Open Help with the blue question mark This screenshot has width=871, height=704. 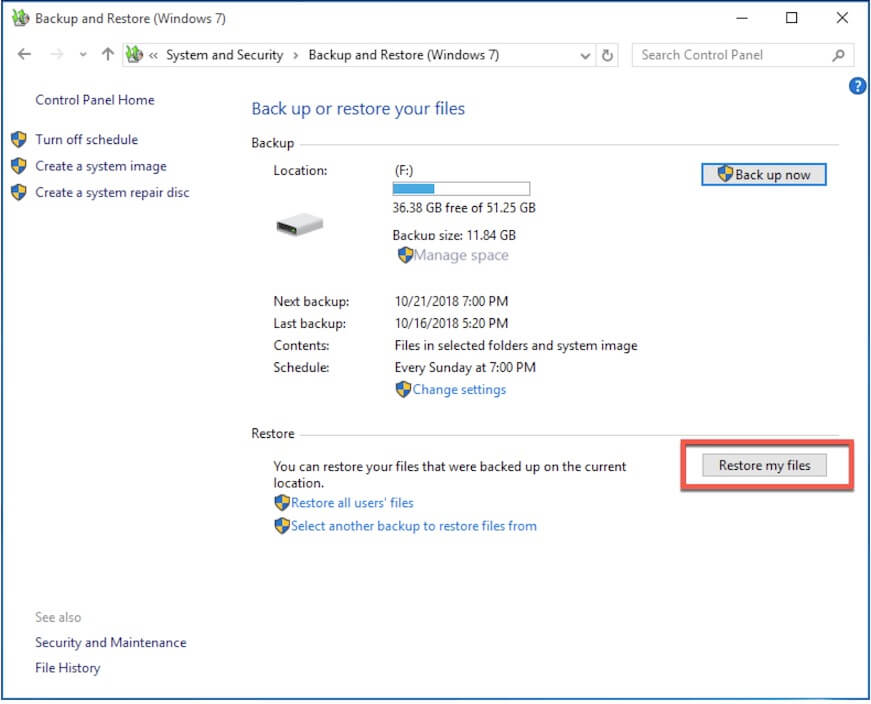tap(857, 86)
